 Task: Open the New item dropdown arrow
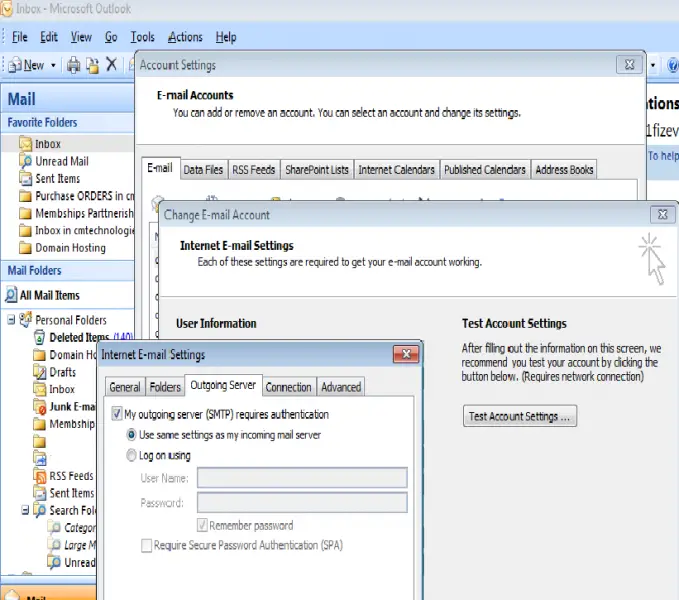click(x=53, y=65)
